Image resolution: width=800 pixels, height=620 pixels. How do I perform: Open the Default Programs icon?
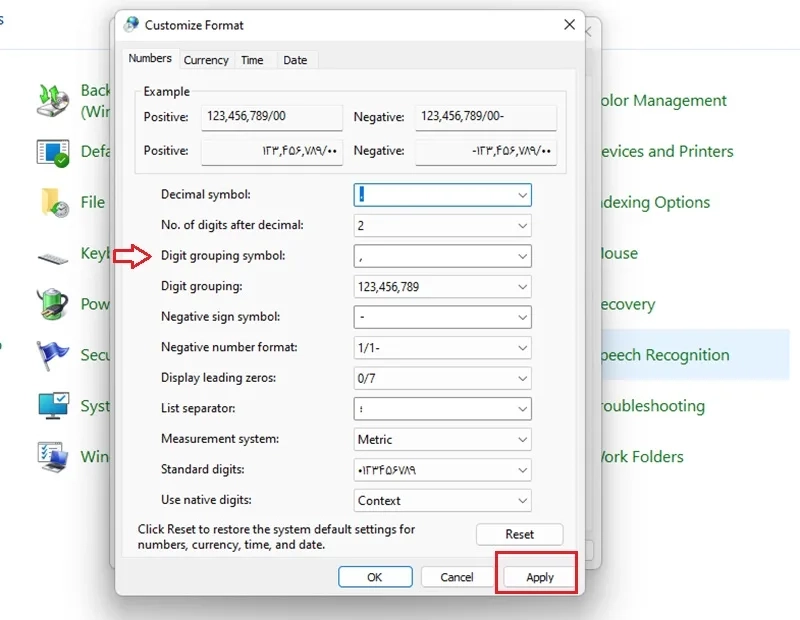pos(53,153)
